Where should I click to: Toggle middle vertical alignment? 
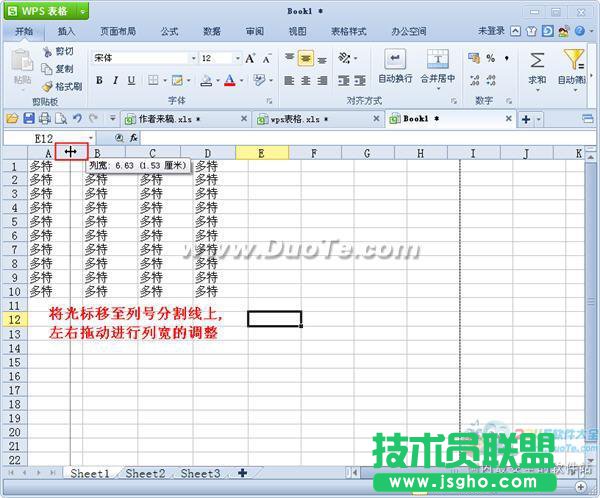click(x=306, y=58)
